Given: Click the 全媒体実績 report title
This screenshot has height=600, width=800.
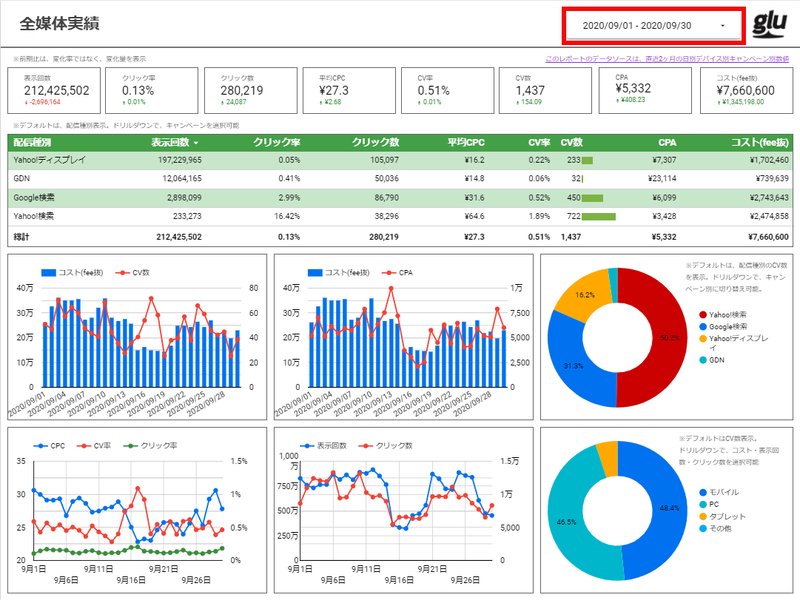Looking at the screenshot, I should point(59,24).
